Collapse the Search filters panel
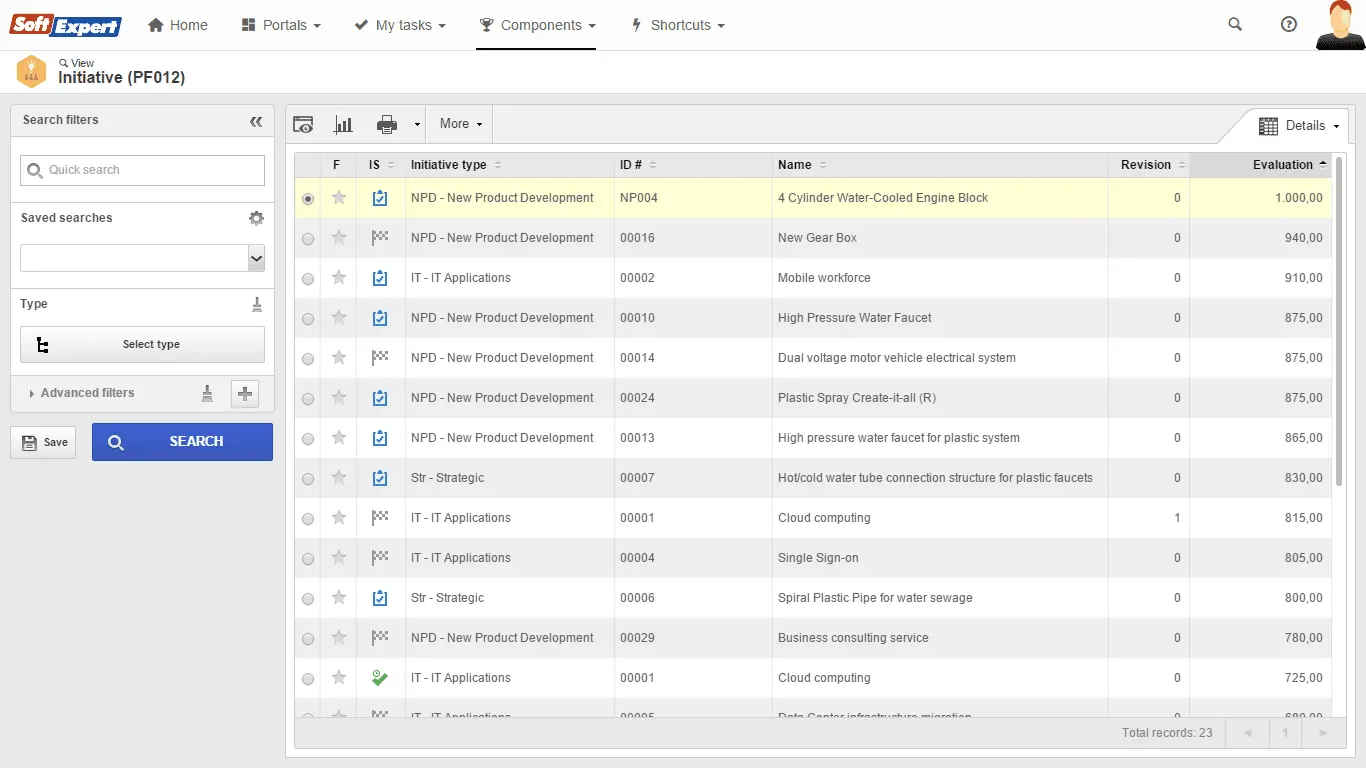Screen dimensions: 1366x768 [x=256, y=121]
